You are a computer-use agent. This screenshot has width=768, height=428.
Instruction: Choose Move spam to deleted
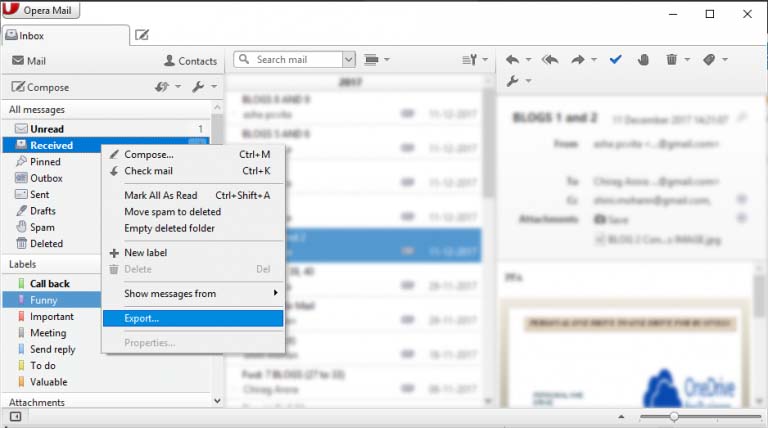tap(193, 212)
